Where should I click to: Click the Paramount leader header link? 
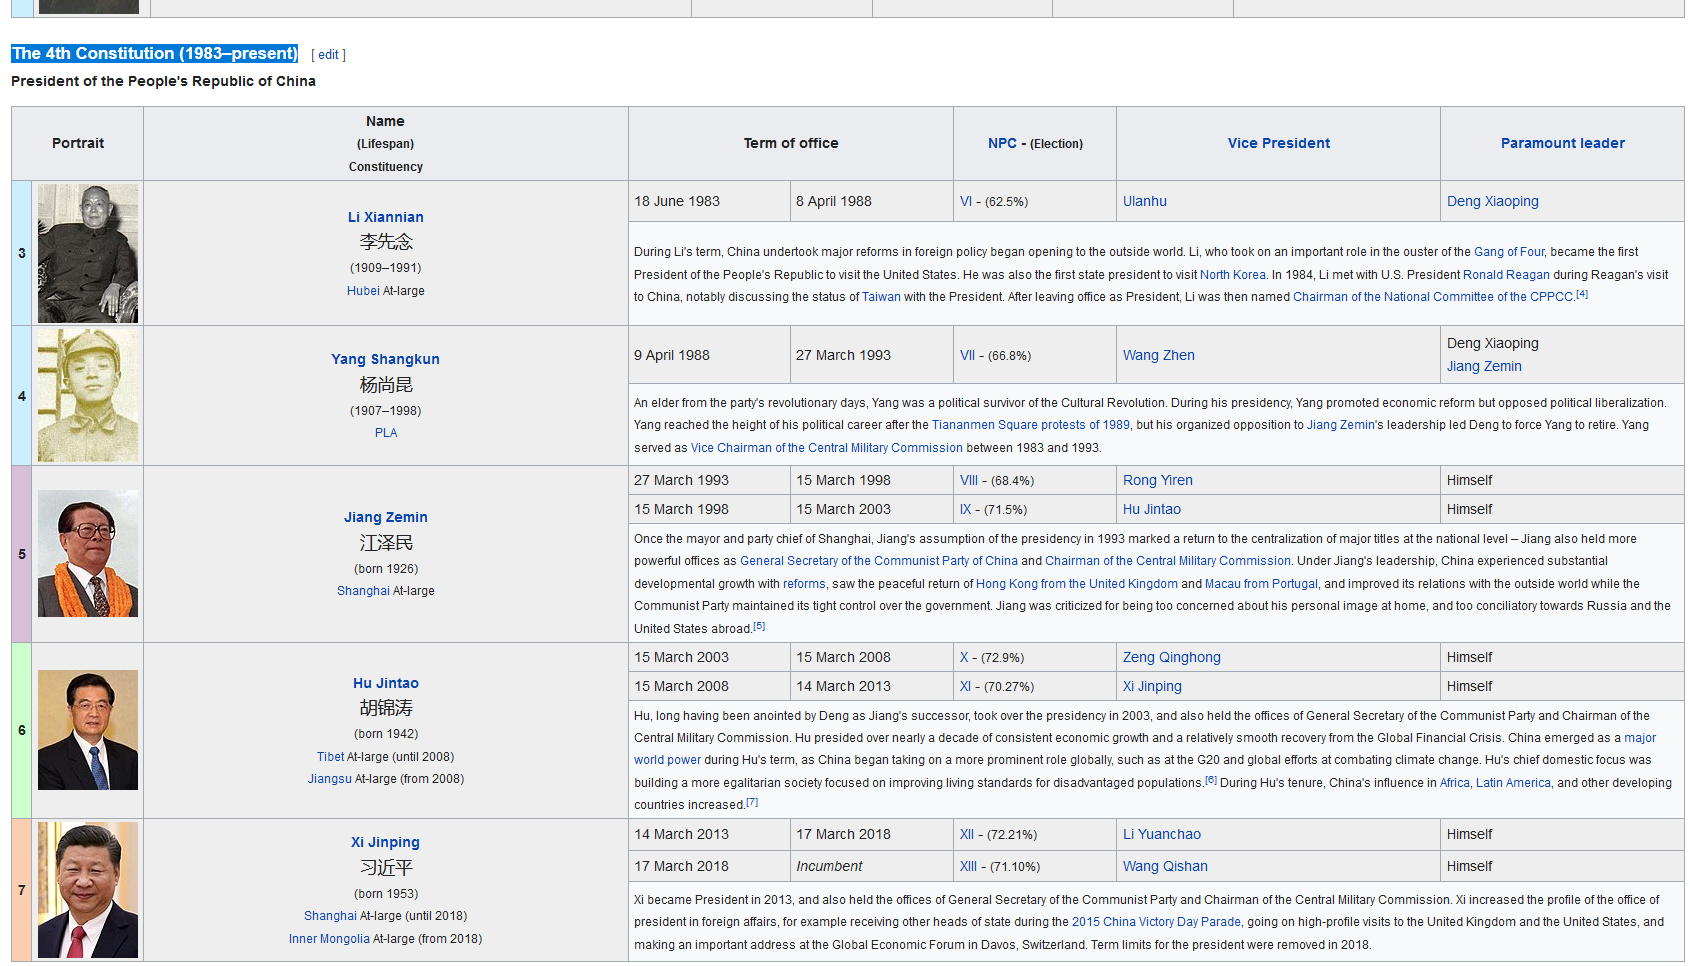tap(1563, 143)
